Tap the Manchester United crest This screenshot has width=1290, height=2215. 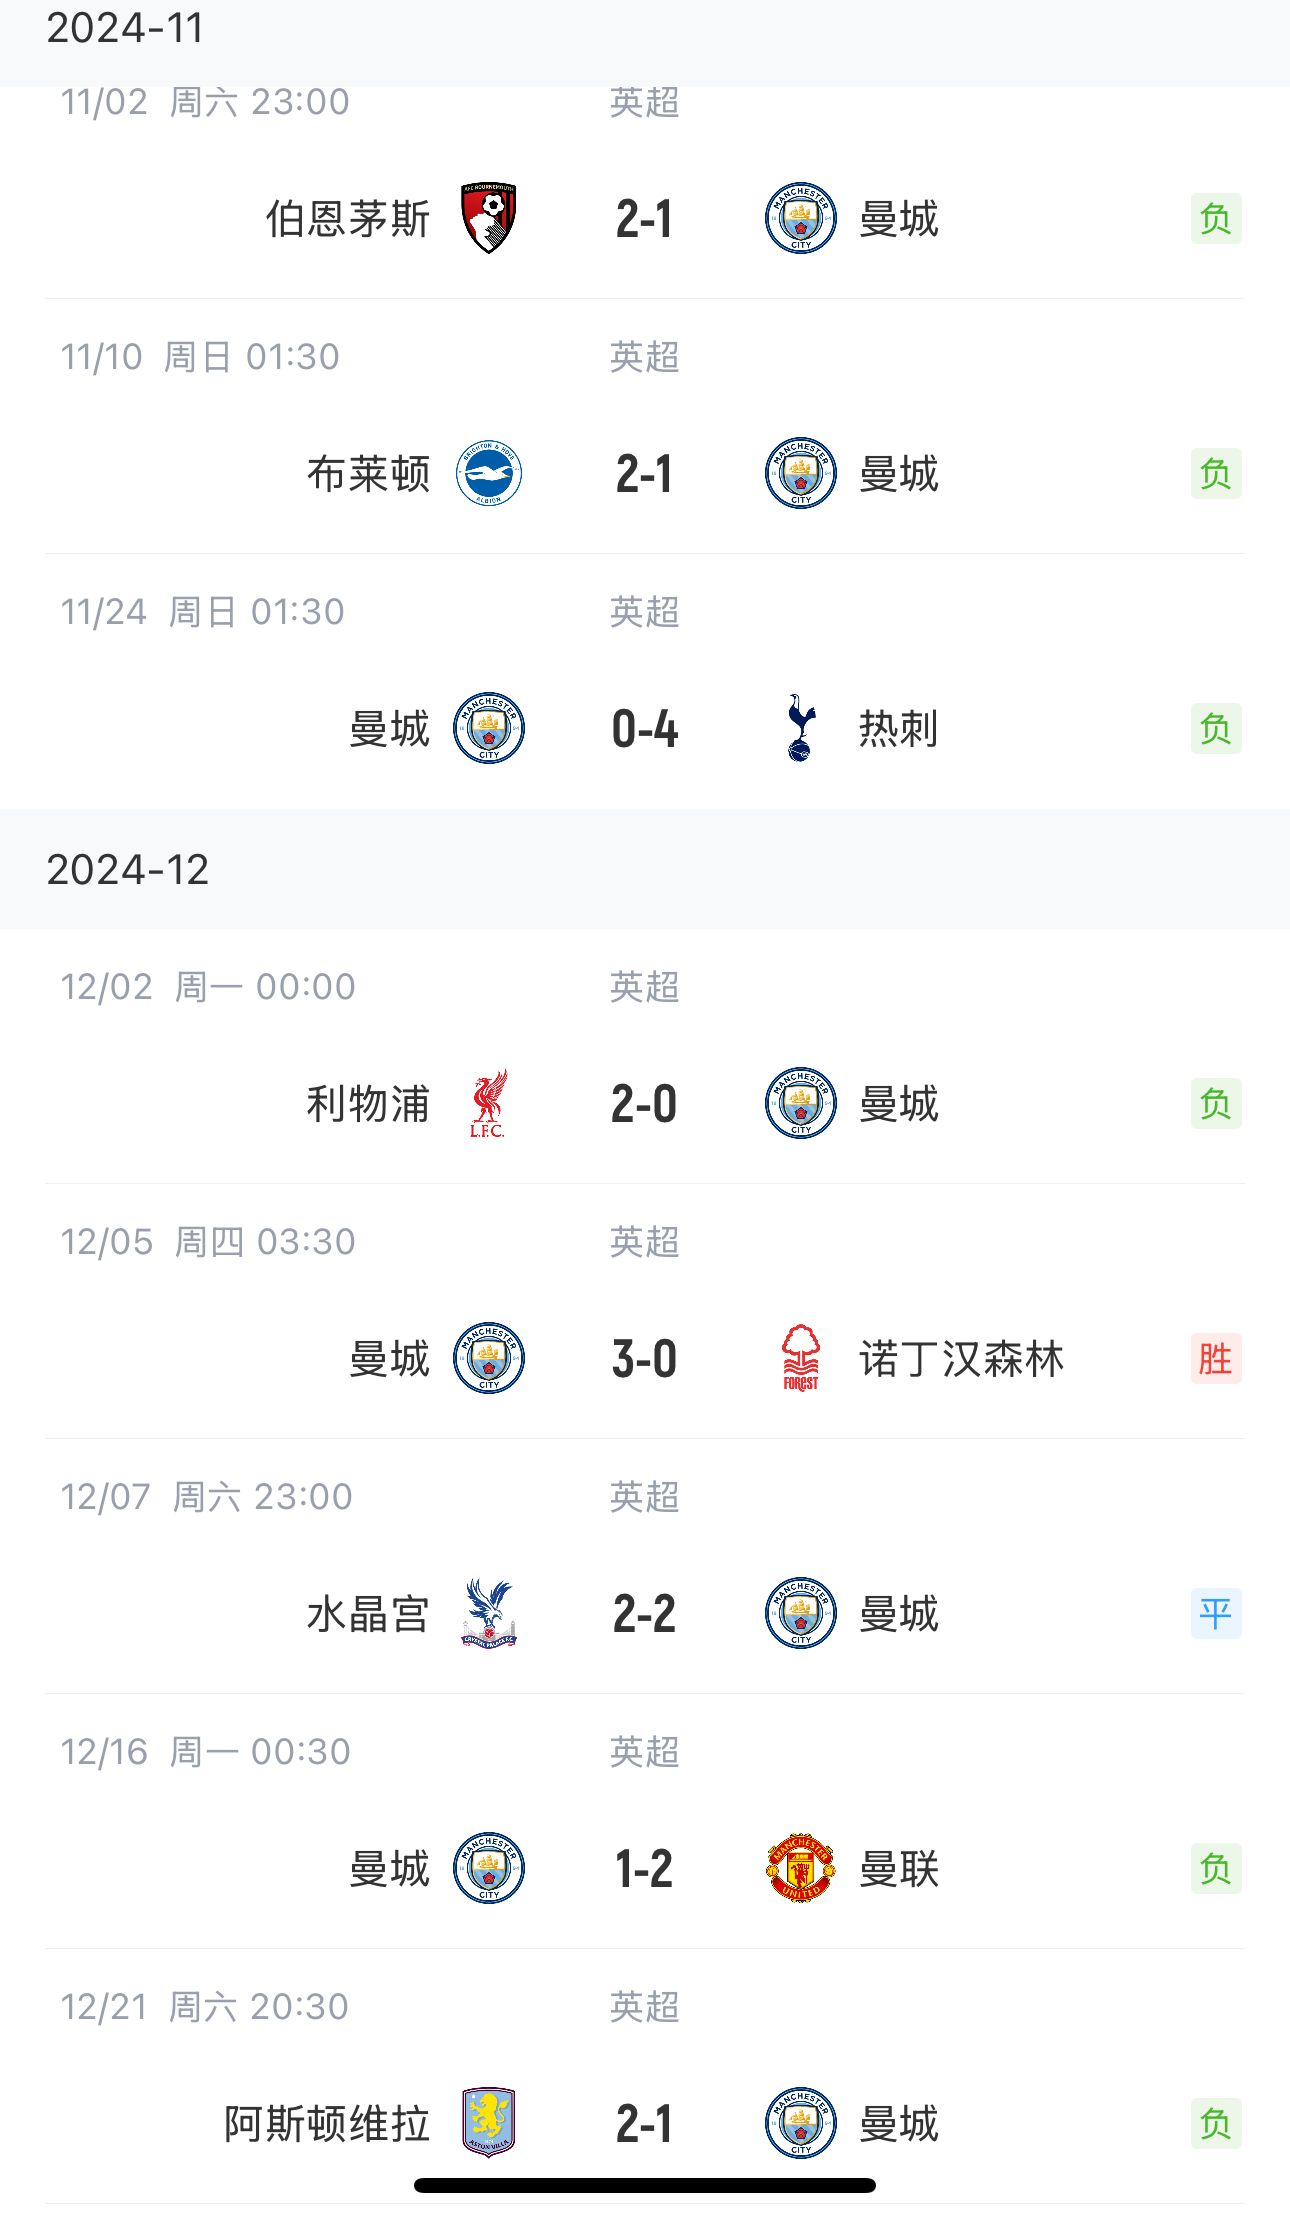pos(800,1868)
